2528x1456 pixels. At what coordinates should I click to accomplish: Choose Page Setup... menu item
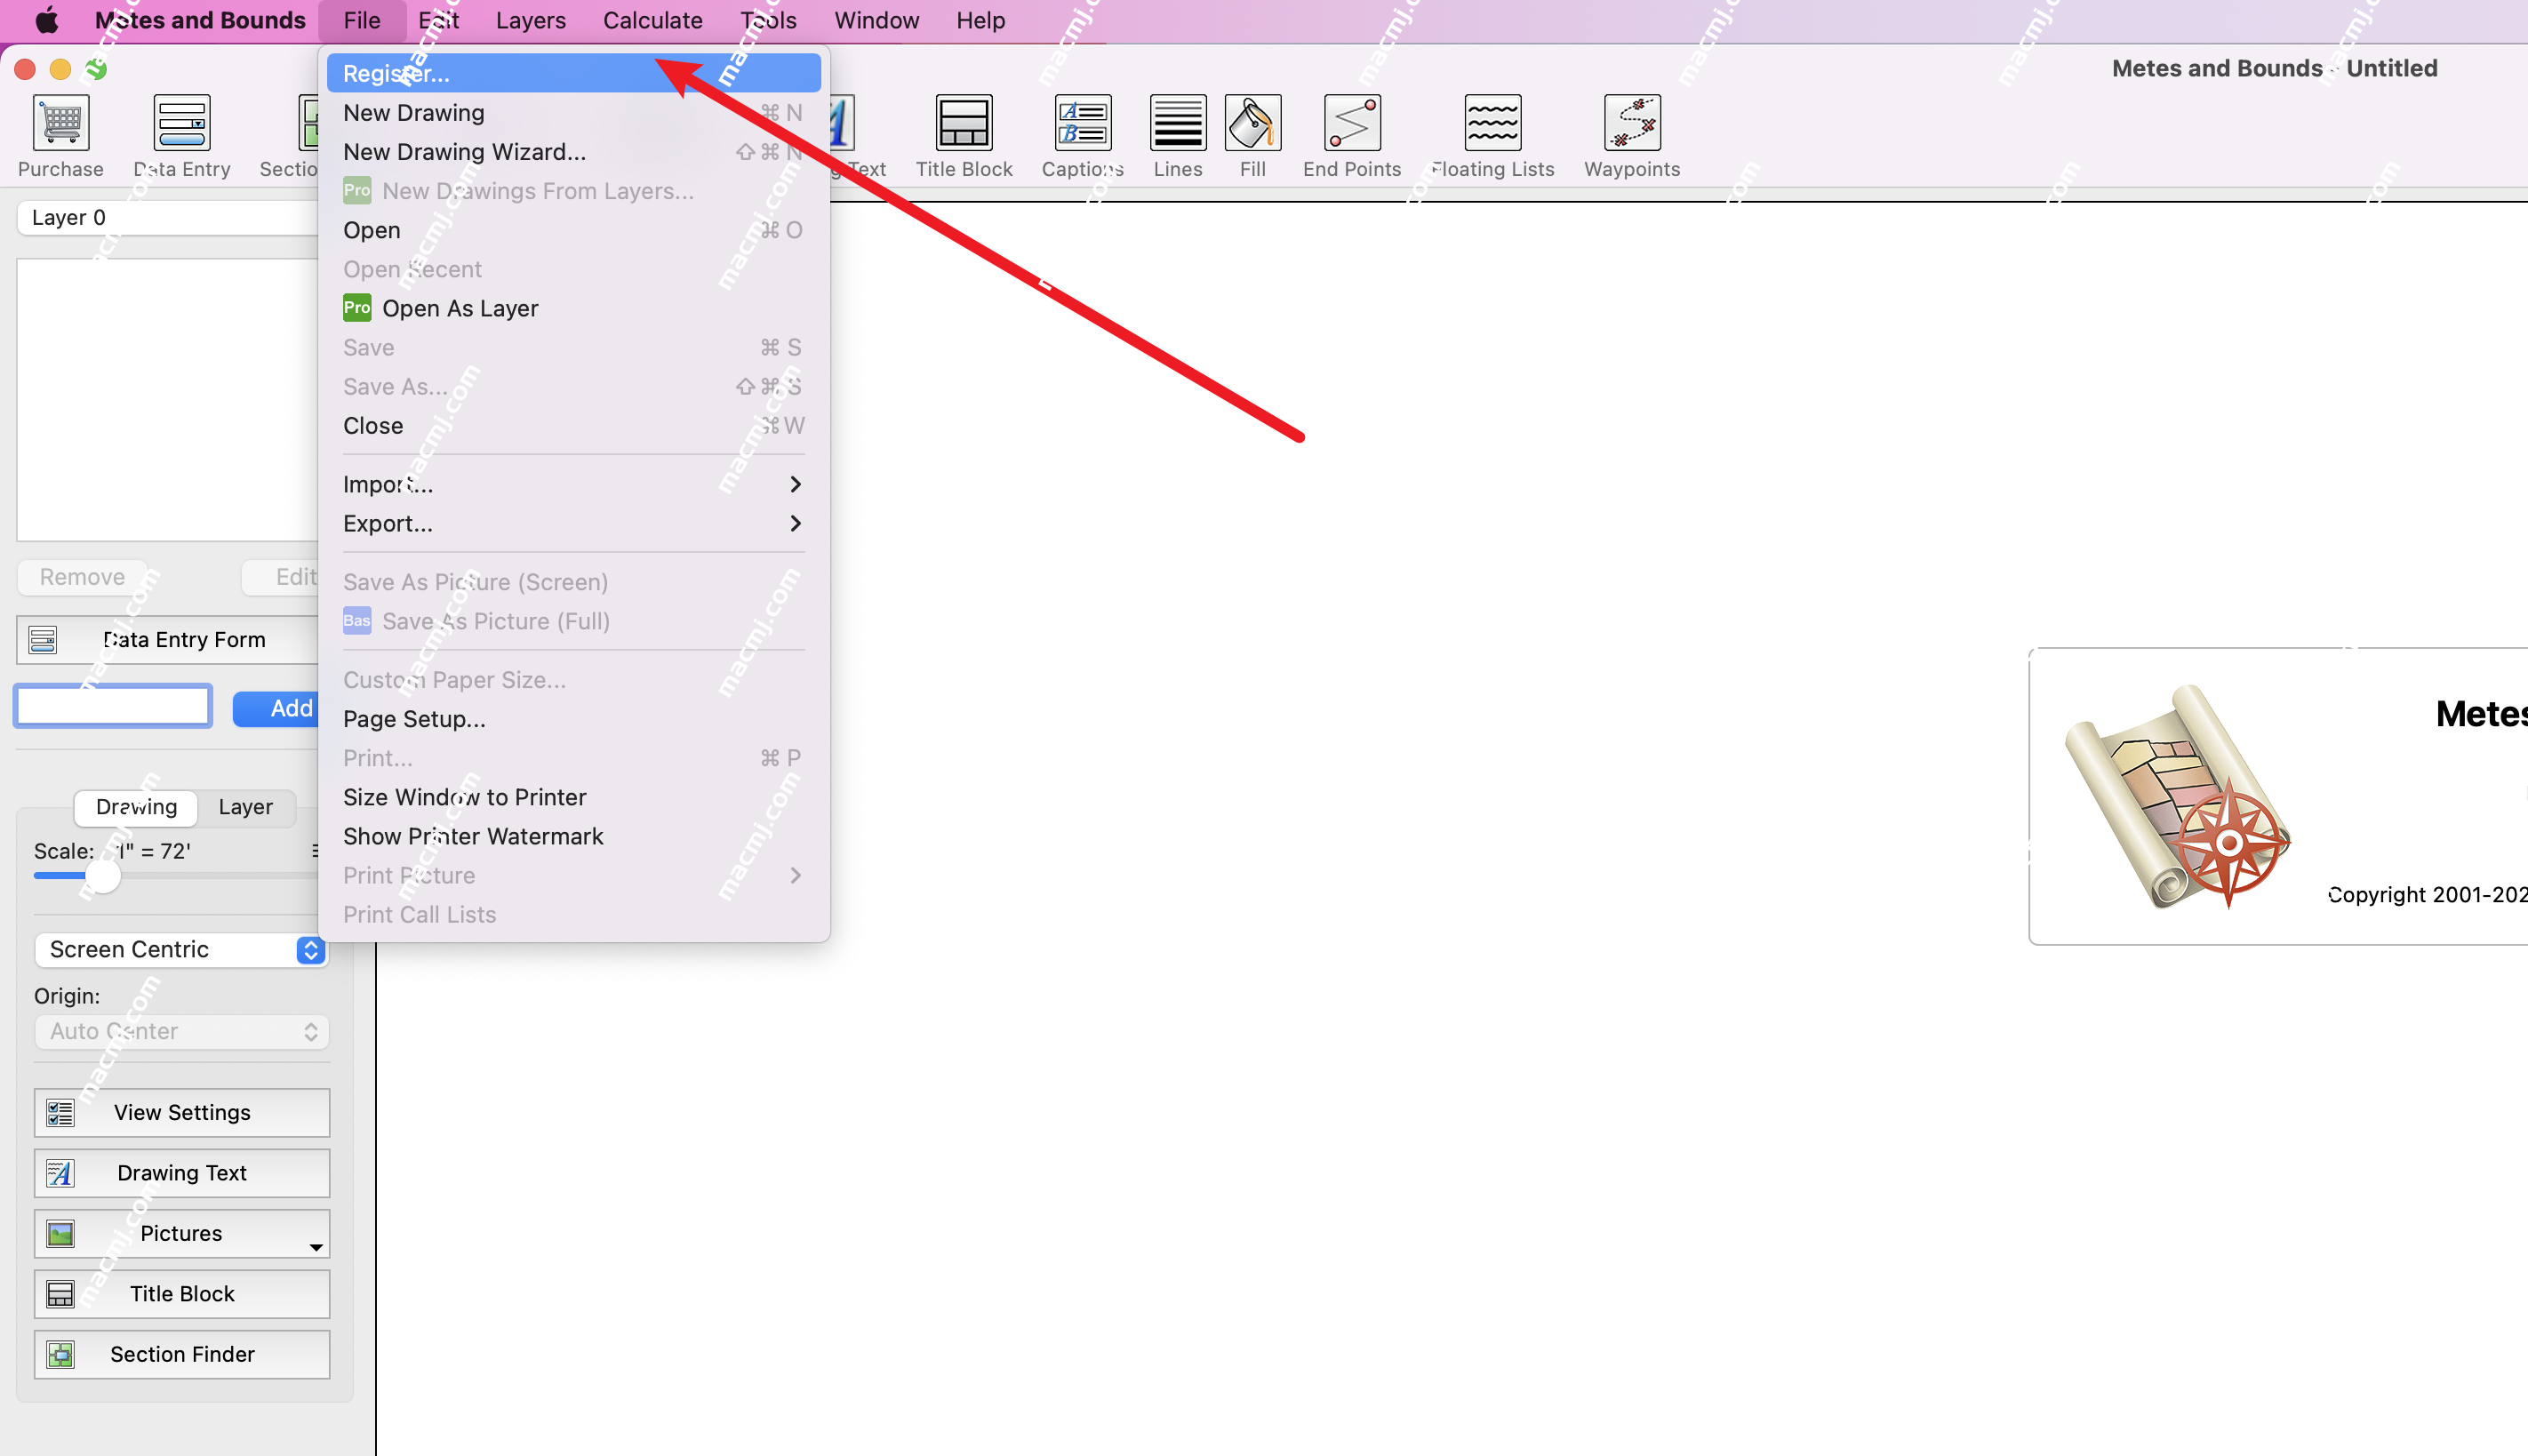point(573,719)
